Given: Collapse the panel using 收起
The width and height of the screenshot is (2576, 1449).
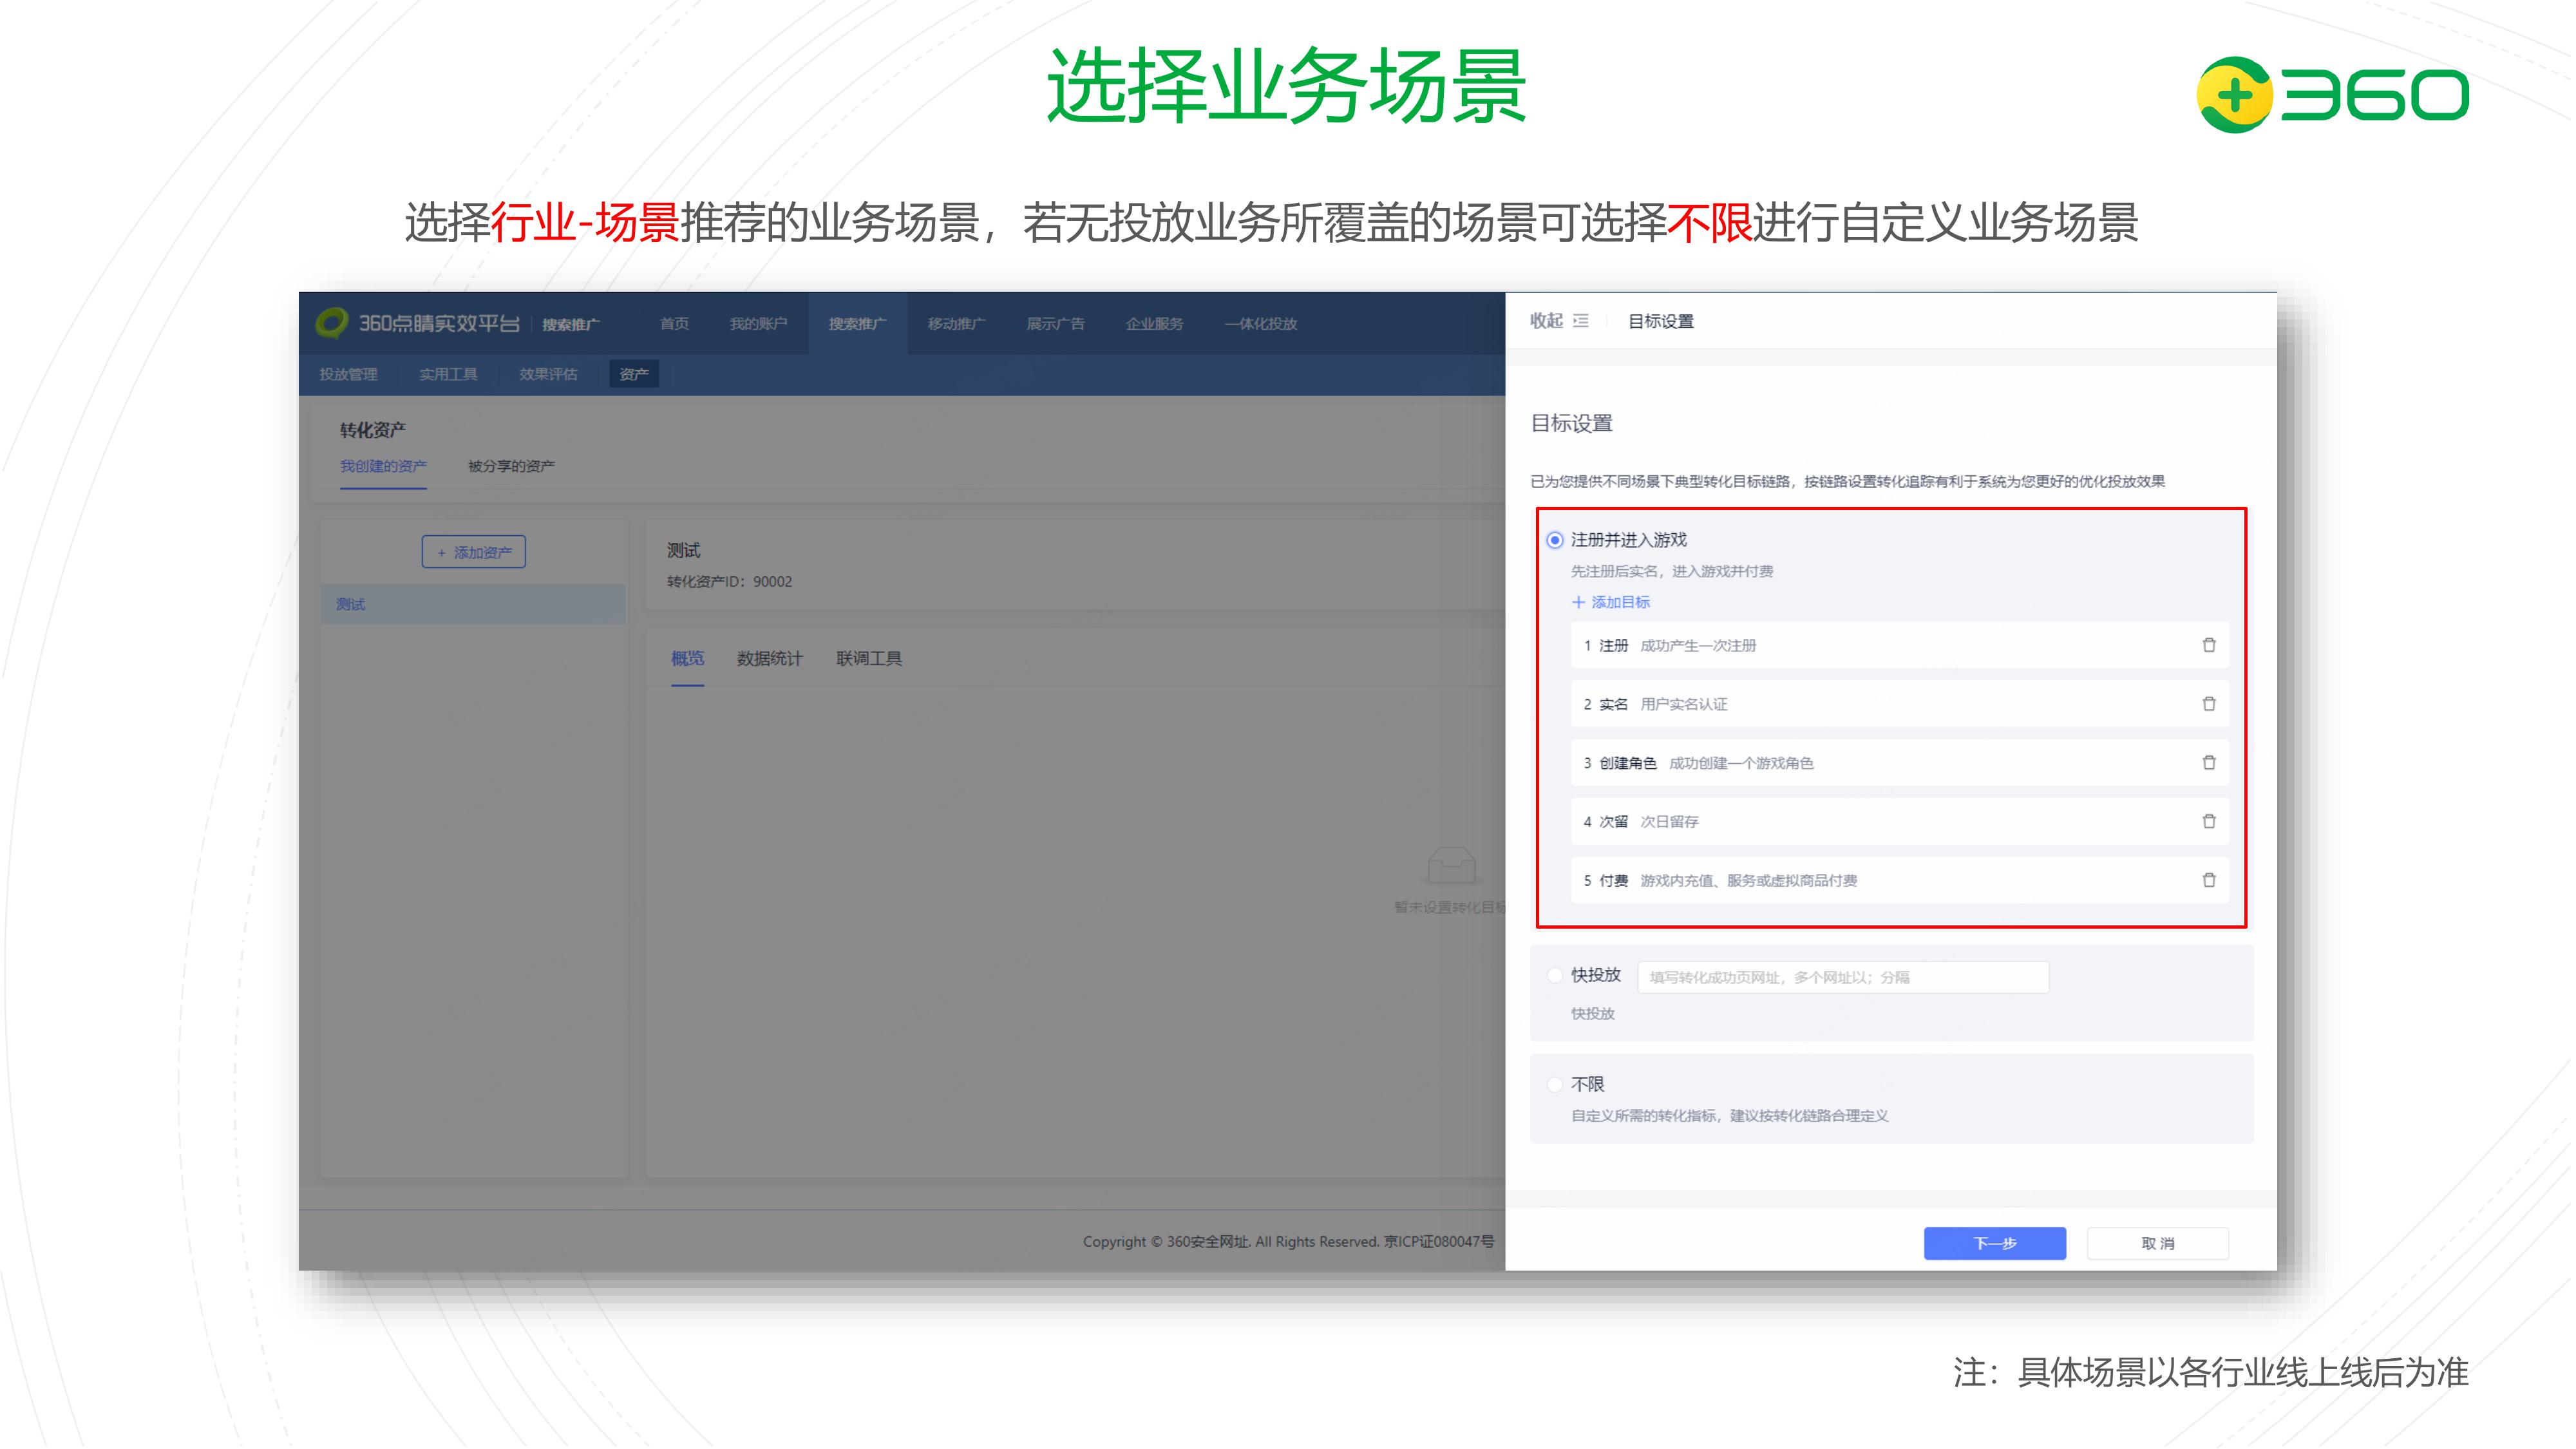Looking at the screenshot, I should tap(1546, 321).
